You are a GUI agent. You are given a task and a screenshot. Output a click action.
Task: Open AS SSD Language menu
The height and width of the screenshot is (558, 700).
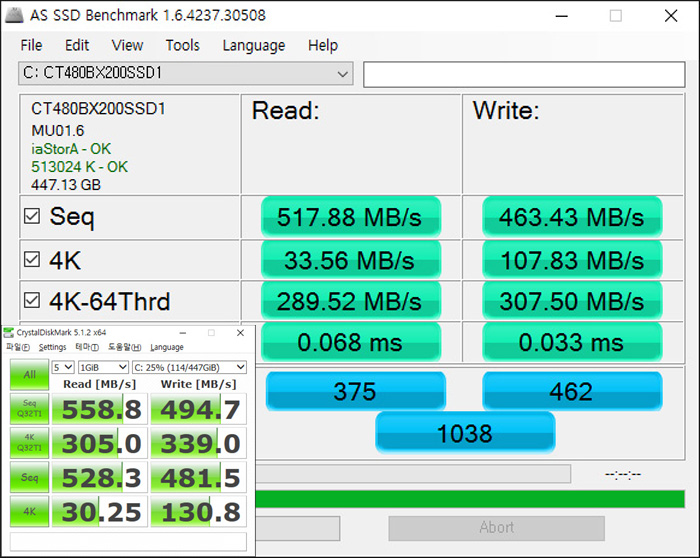[x=254, y=45]
